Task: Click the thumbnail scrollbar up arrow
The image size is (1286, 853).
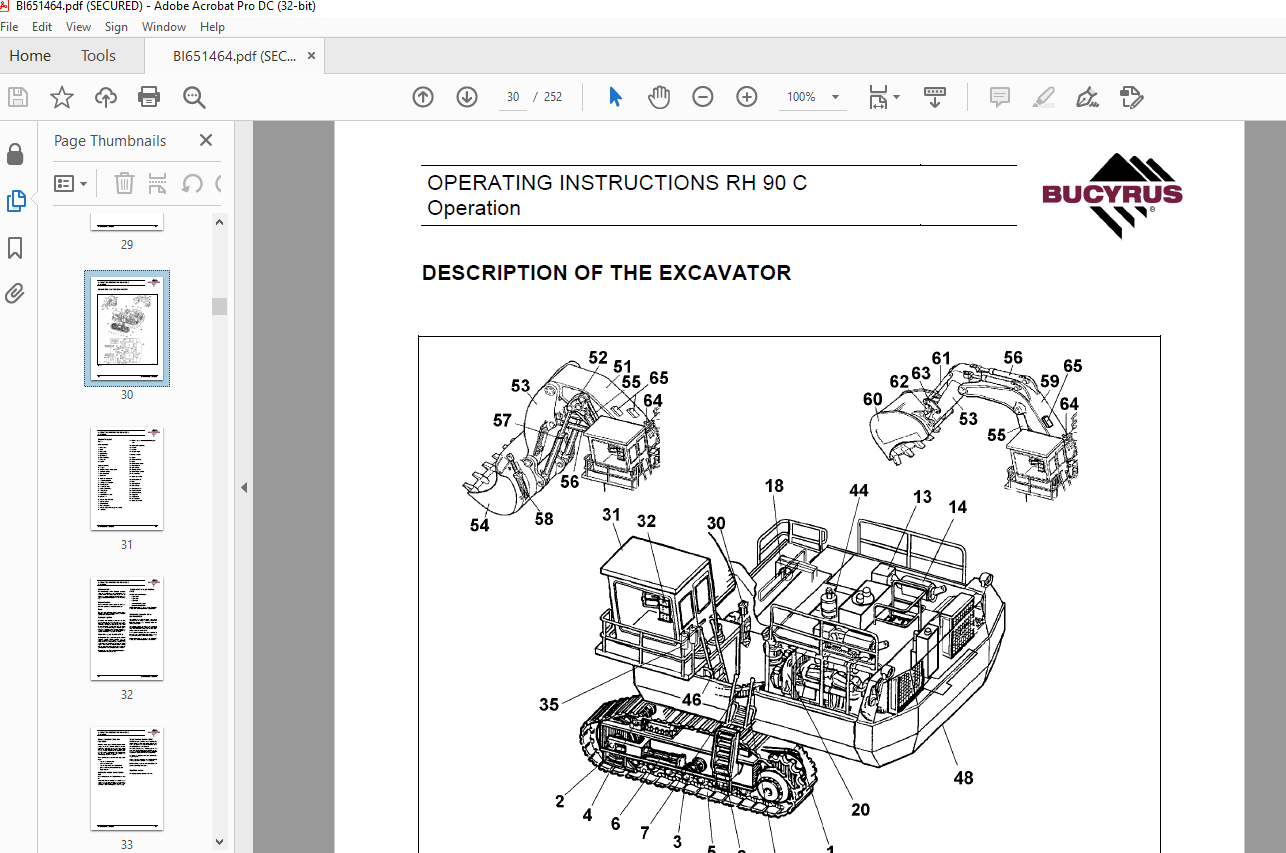Action: [219, 221]
